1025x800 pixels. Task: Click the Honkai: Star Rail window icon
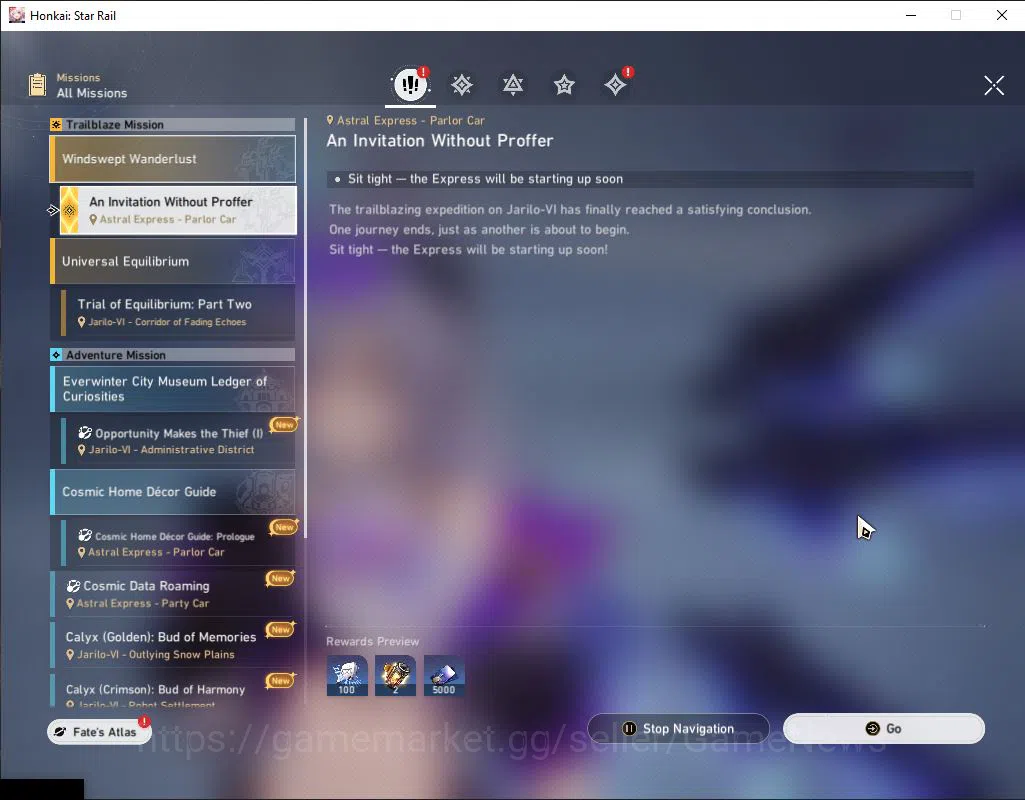pyautogui.click(x=16, y=15)
